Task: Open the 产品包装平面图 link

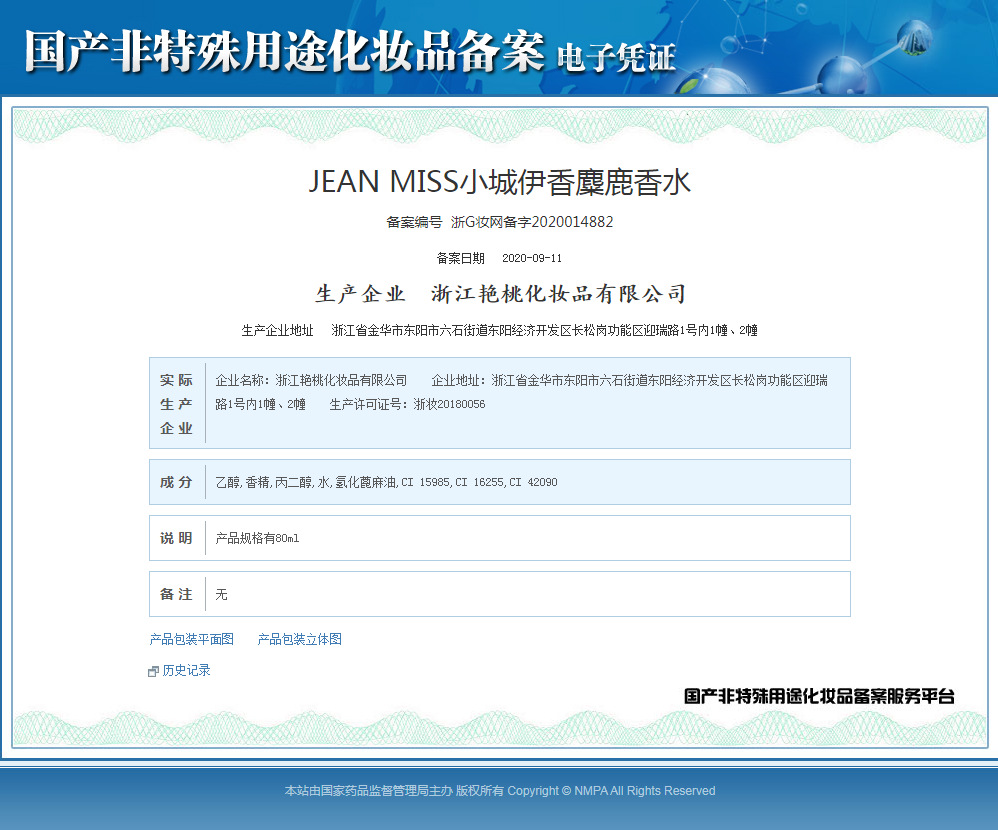Action: tap(191, 639)
